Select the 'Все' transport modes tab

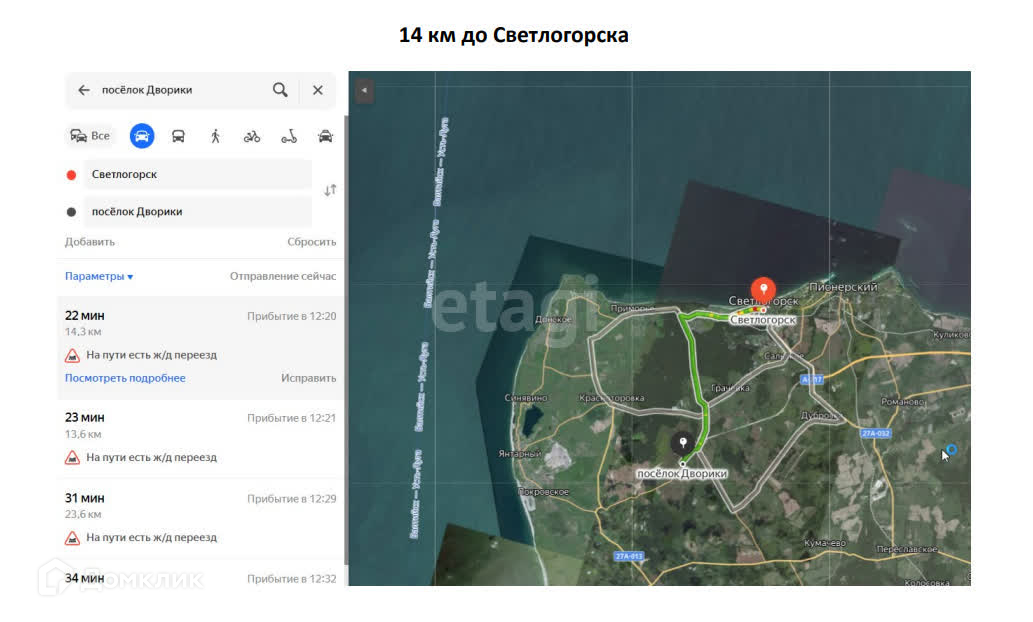coord(90,136)
